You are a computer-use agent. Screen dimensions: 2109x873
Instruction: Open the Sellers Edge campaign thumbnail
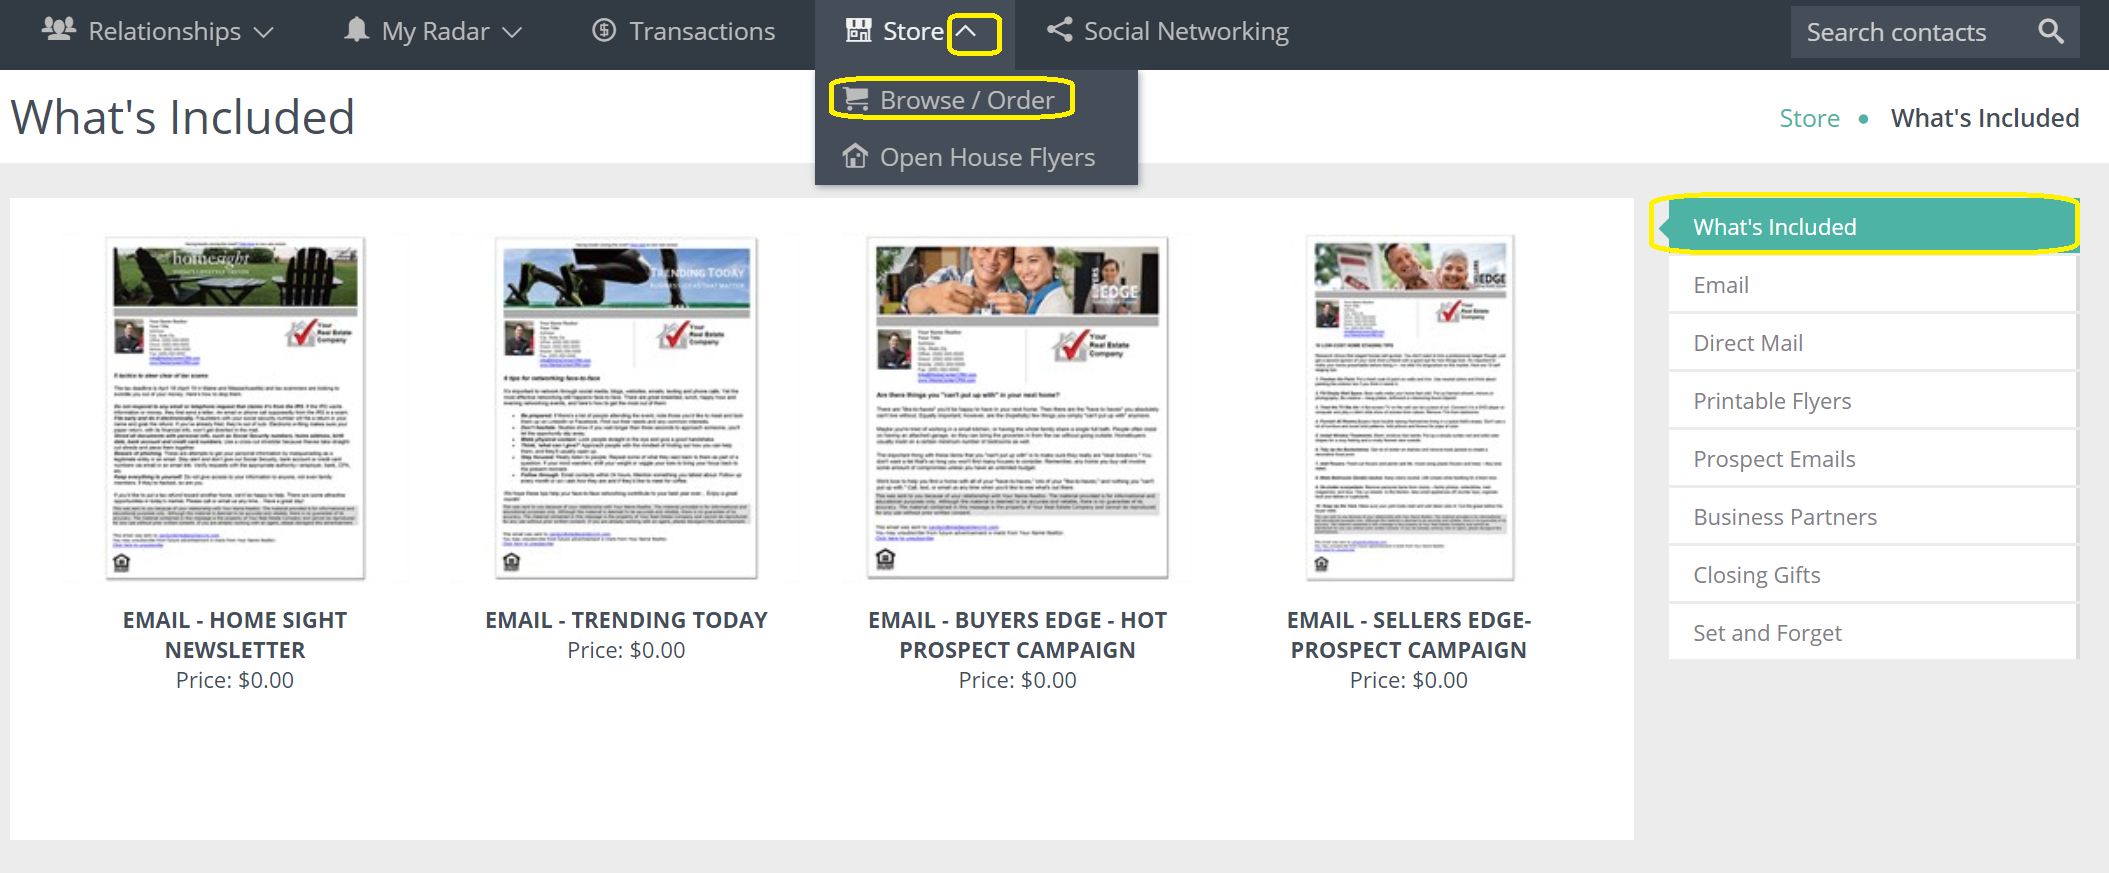coord(1409,408)
